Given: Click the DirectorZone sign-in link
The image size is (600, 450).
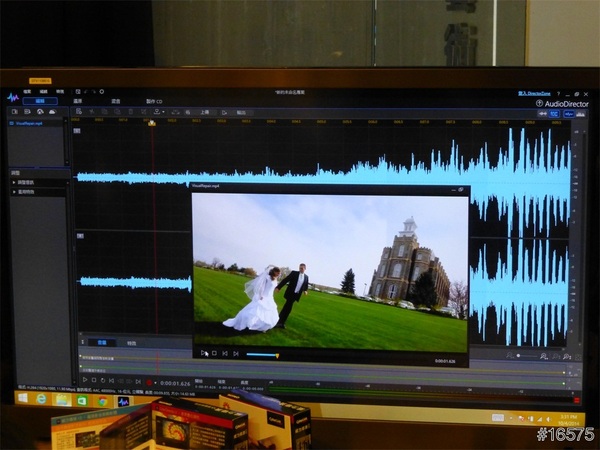Looking at the screenshot, I should (536, 92).
